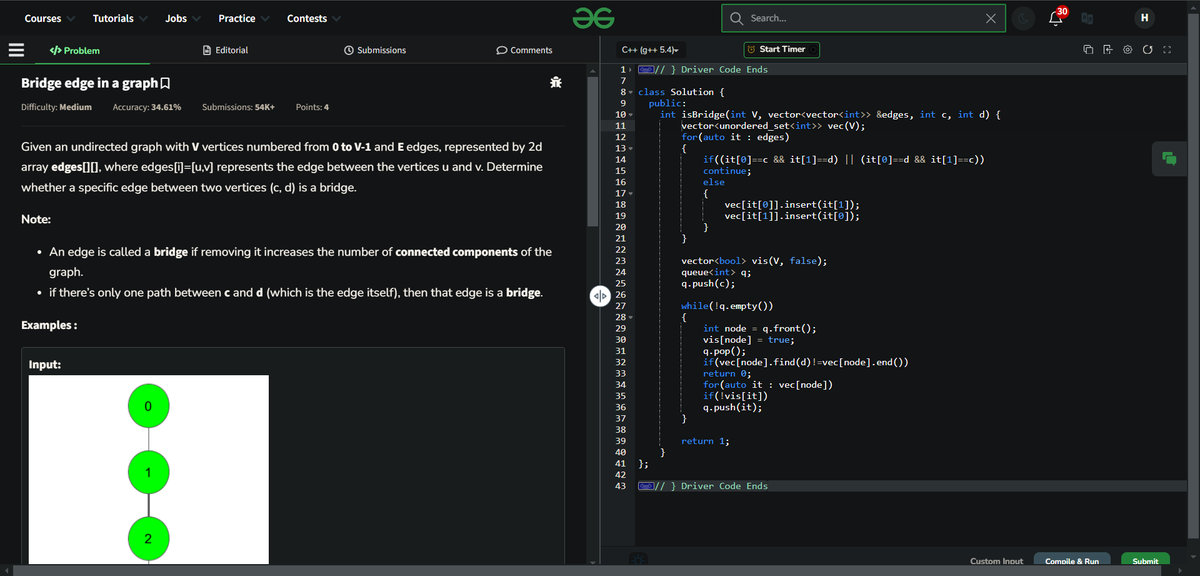Place cursor on 'return 1;' line
Image resolution: width=1200 pixels, height=576 pixels.
705,441
